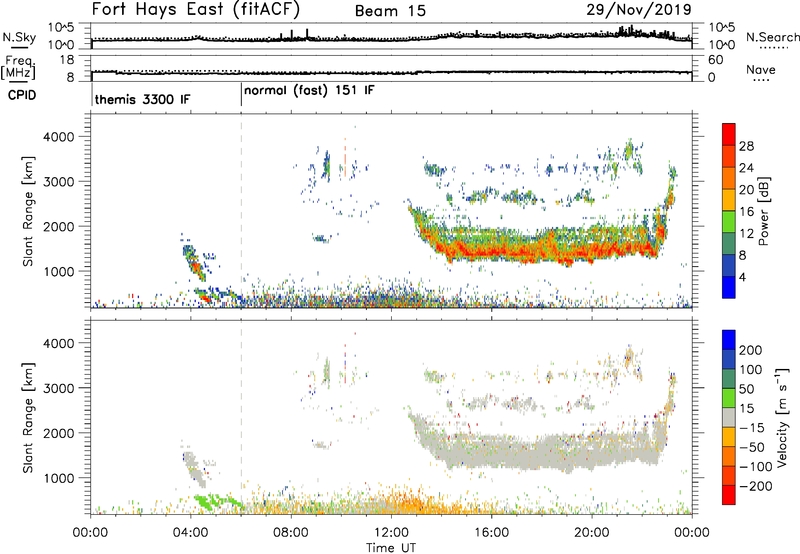Viewport: 800px width, 554px height.
Task: Click the '18' frequency axis tick label
Action: pyautogui.click(x=67, y=60)
